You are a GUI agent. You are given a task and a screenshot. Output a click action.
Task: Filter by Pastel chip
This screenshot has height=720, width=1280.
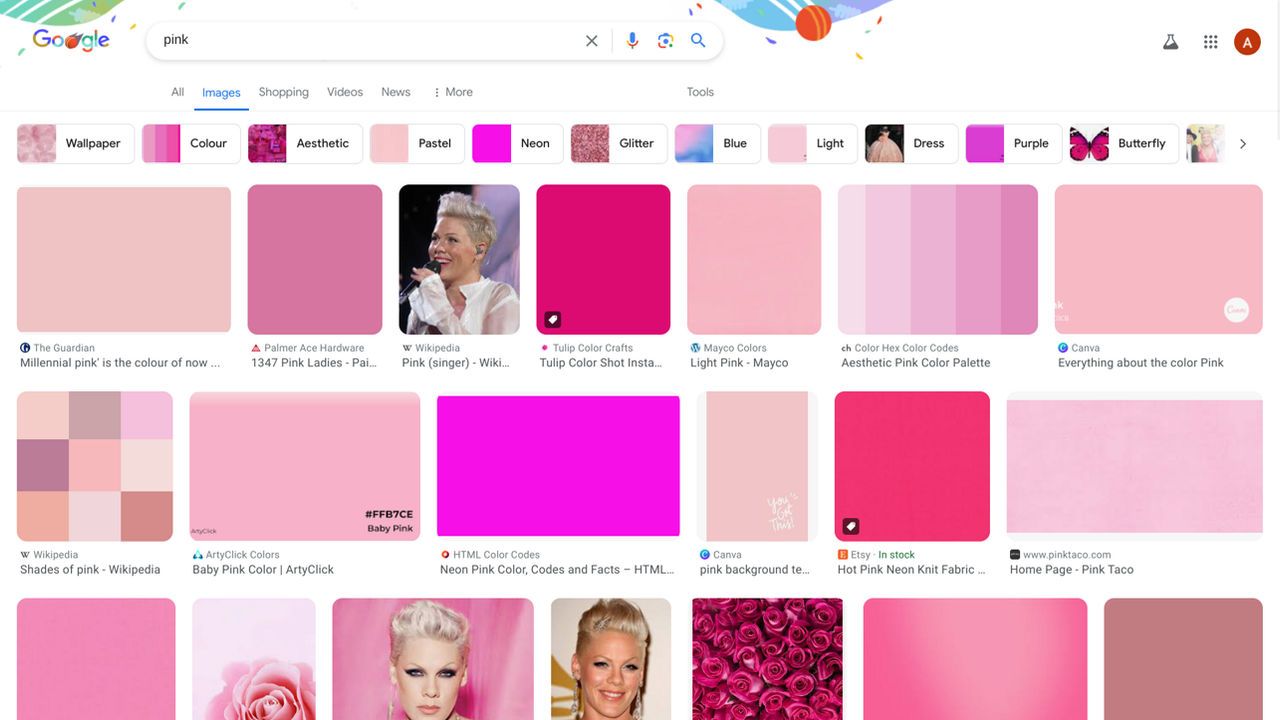(417, 143)
